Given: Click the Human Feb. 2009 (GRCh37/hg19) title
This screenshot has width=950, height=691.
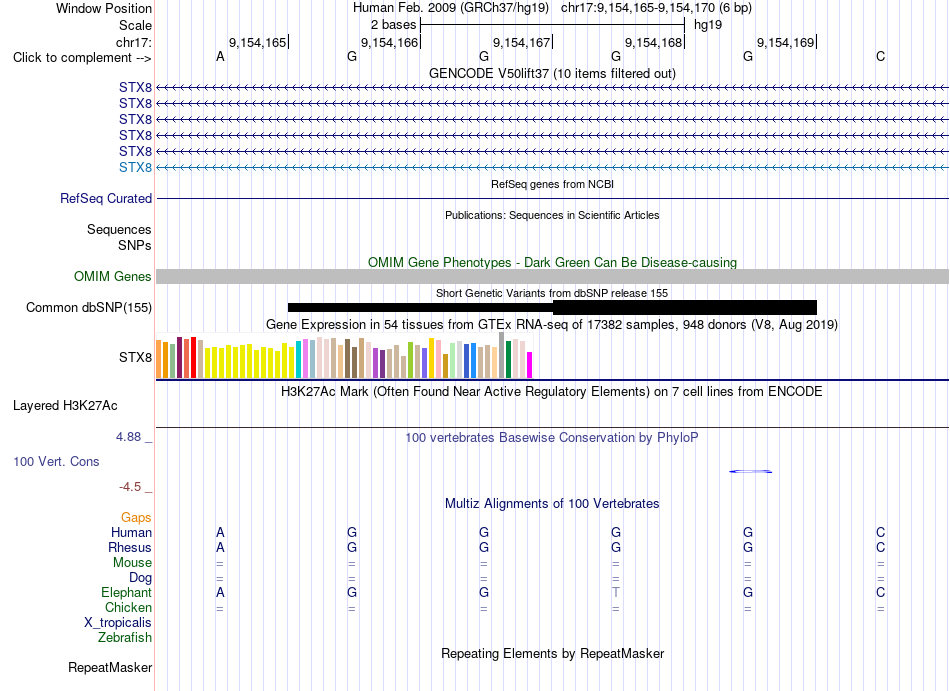Looking at the screenshot, I should [x=451, y=8].
